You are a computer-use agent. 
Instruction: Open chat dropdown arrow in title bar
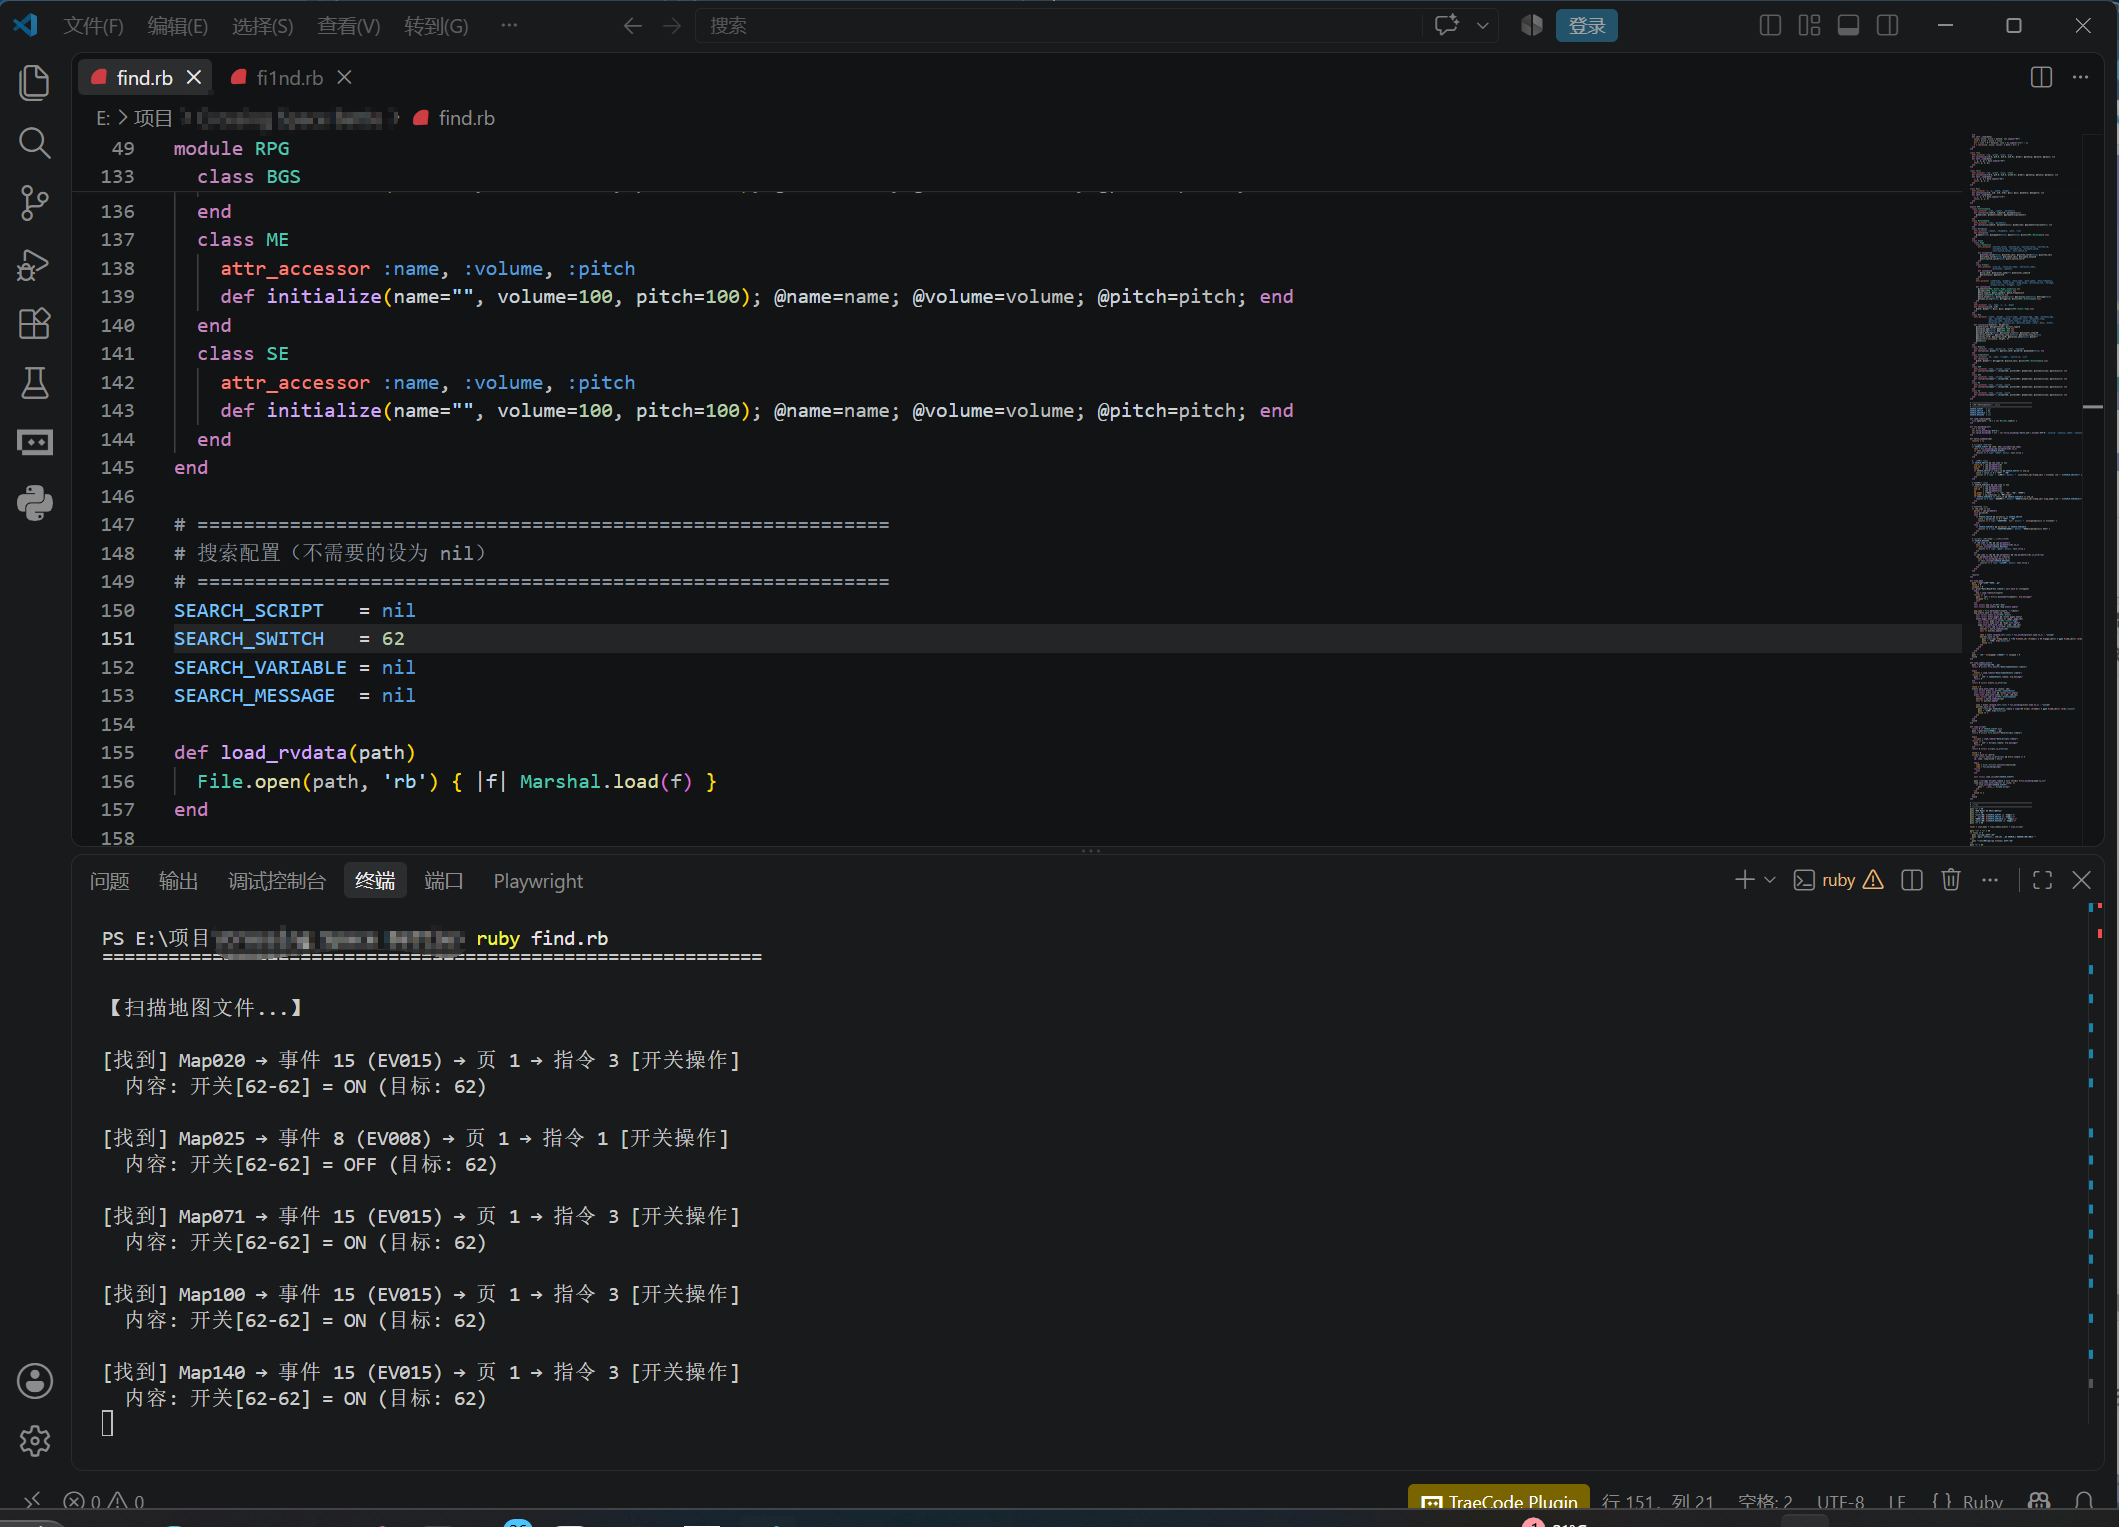(x=1483, y=25)
